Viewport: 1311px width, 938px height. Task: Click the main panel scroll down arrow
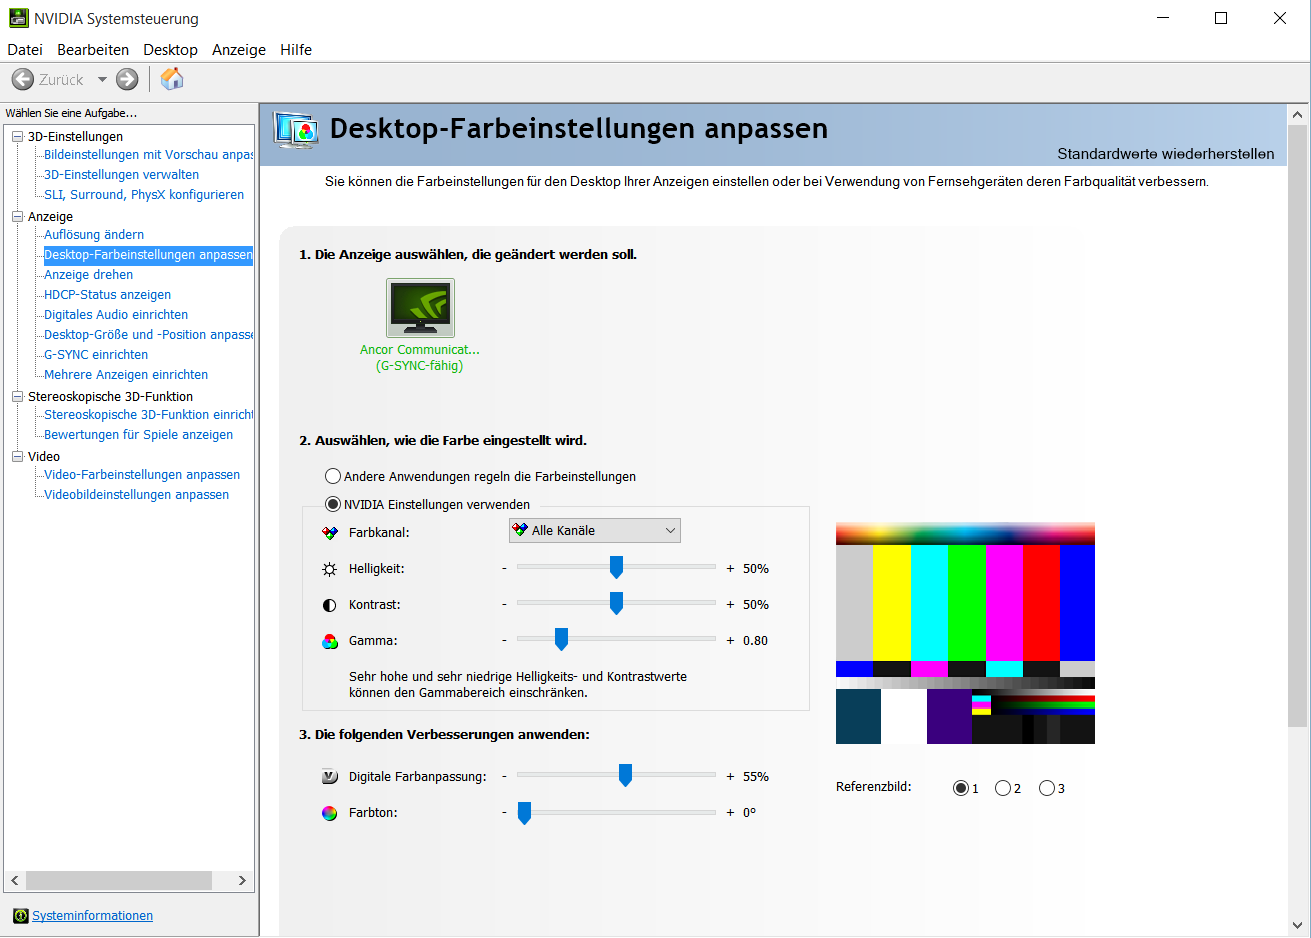[1297, 925]
